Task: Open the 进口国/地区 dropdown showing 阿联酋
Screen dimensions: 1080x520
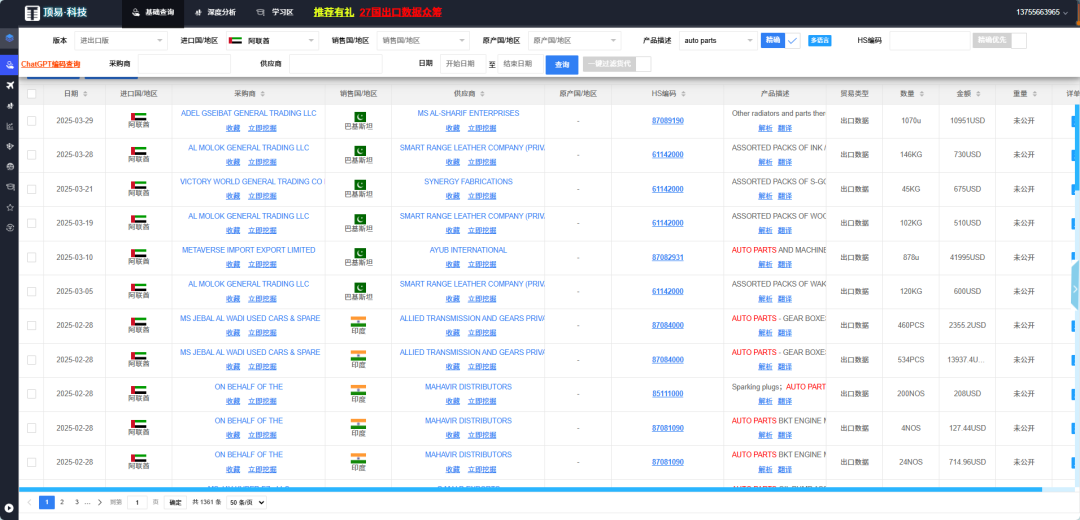Action: [271, 41]
